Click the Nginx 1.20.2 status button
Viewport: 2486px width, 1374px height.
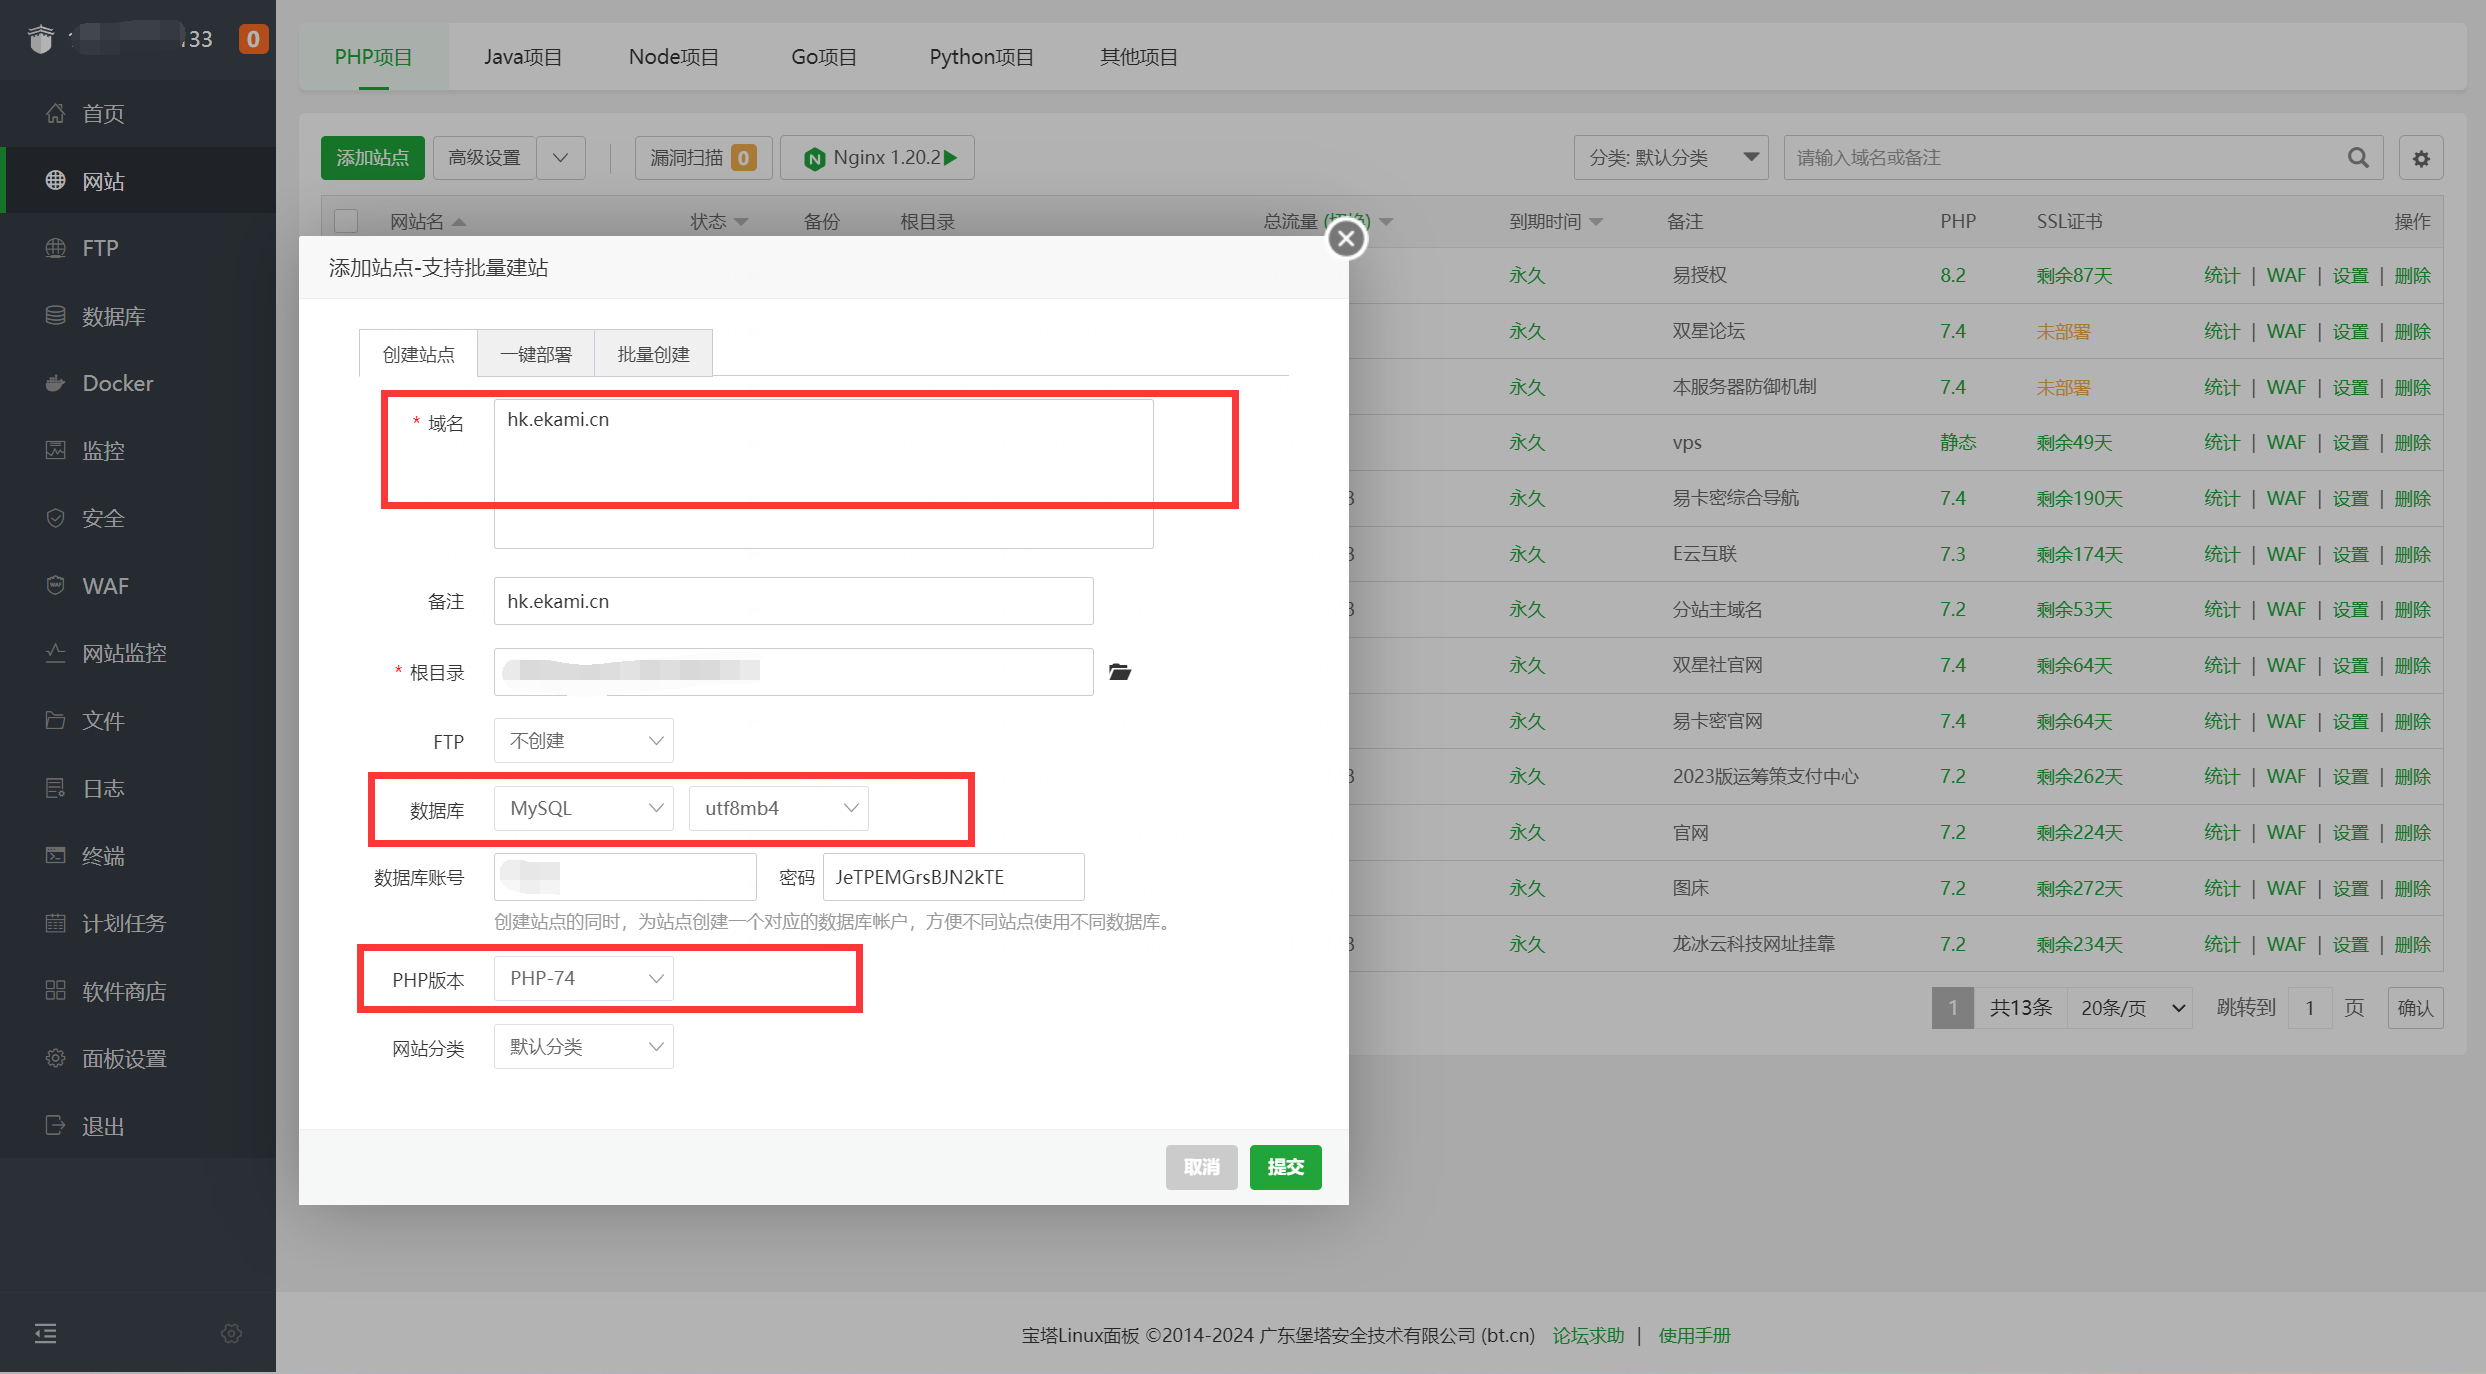coord(878,158)
